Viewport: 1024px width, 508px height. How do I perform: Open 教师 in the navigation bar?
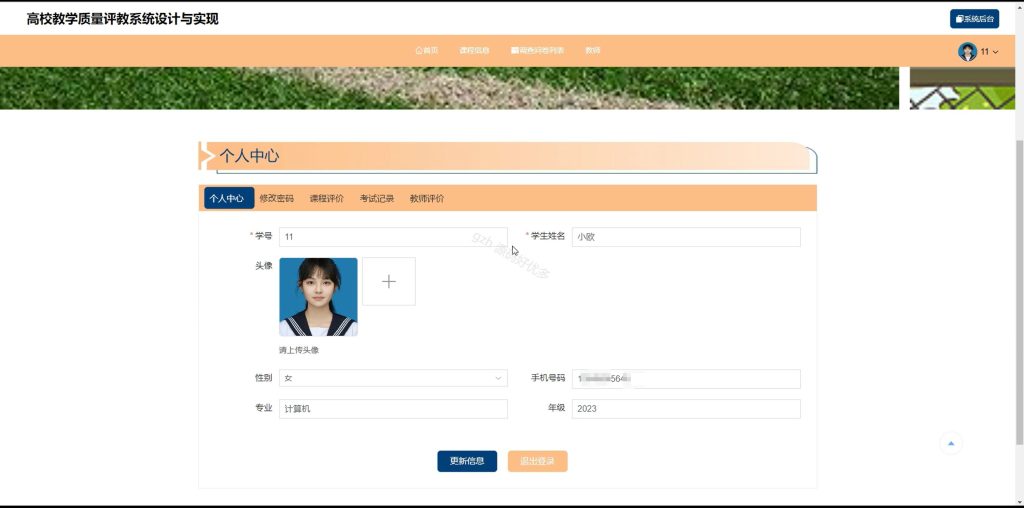point(592,50)
